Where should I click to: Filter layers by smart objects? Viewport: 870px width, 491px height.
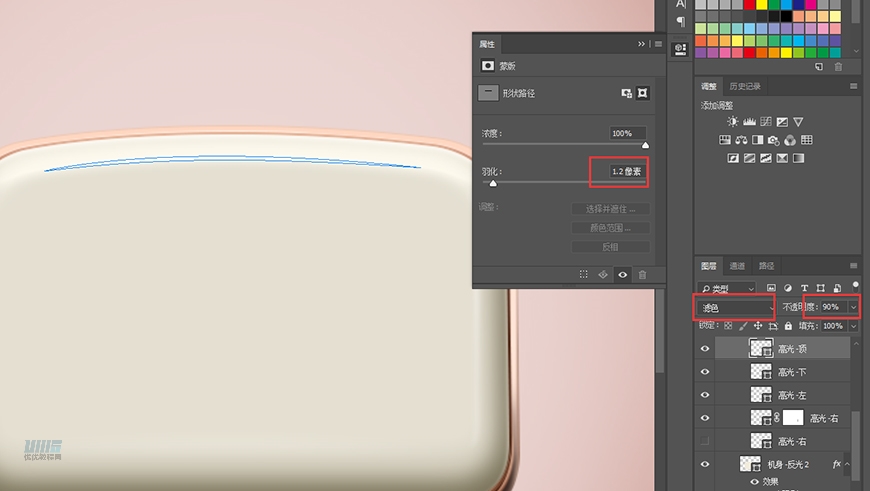click(837, 287)
